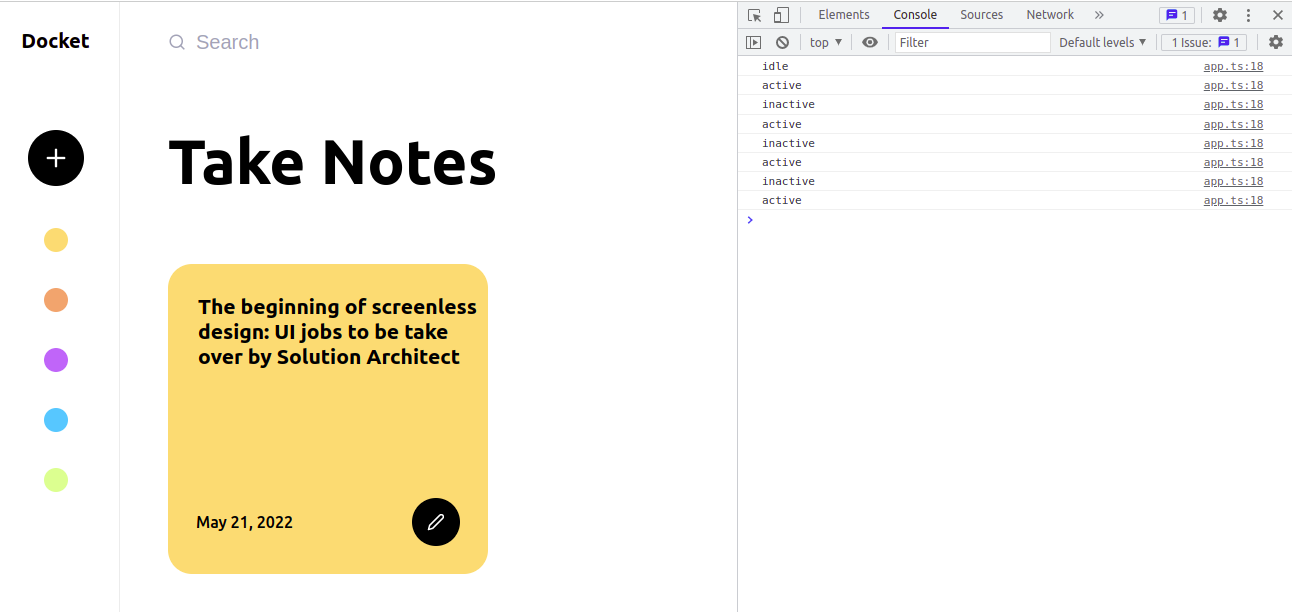Open the console sidebar panel icon

pyautogui.click(x=754, y=42)
